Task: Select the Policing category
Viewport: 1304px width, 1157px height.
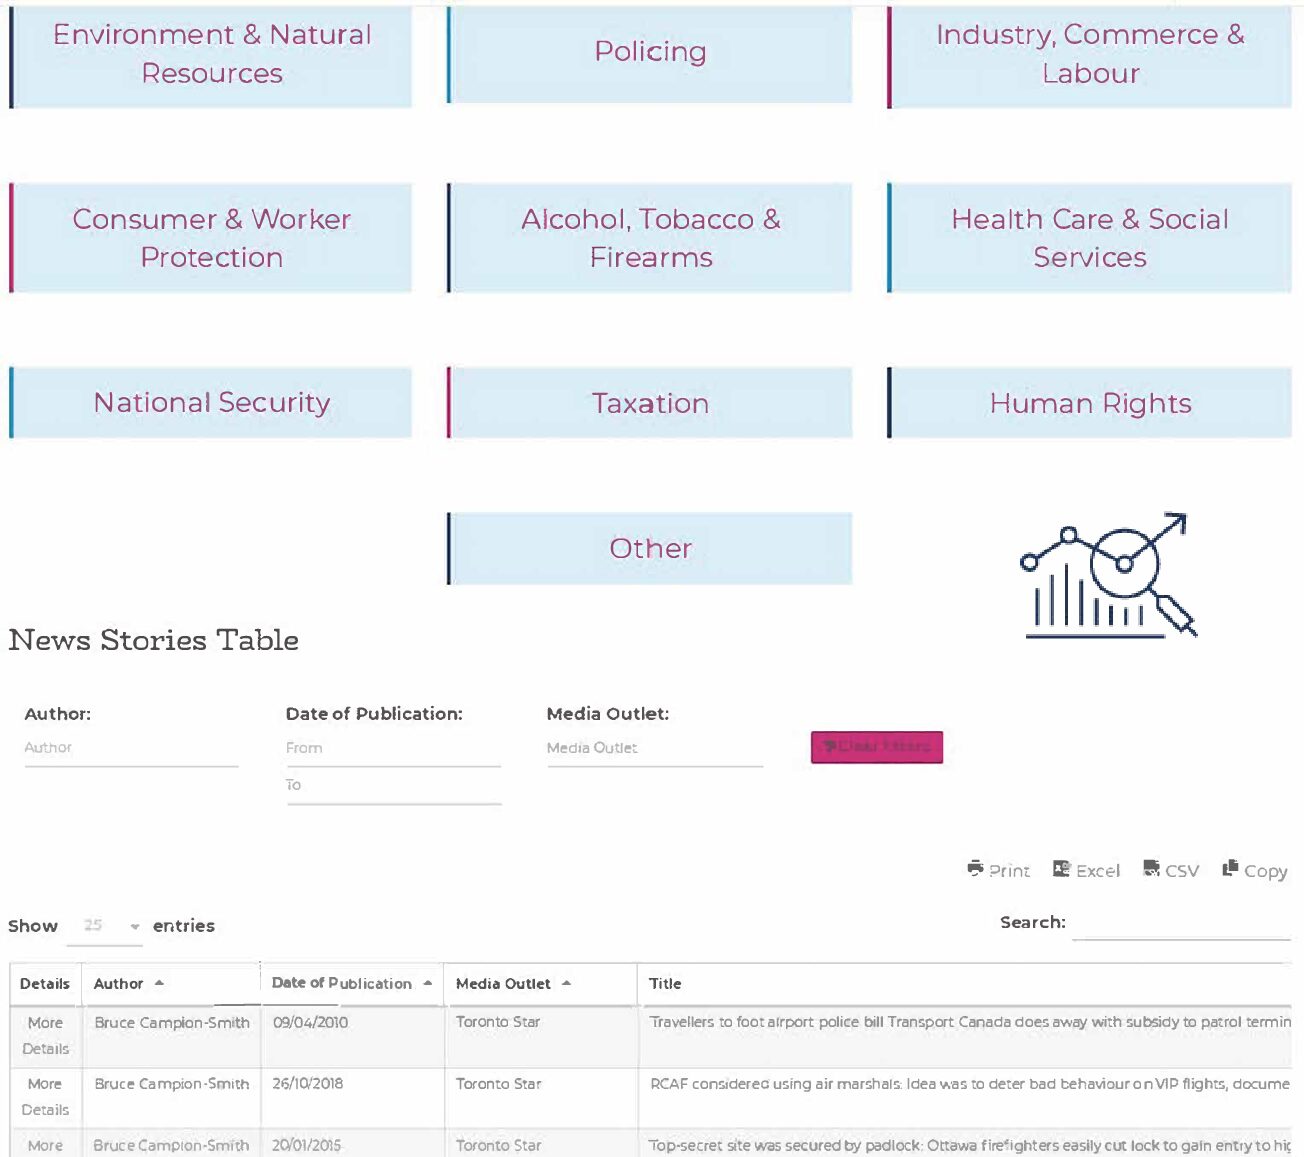Action: pos(650,52)
